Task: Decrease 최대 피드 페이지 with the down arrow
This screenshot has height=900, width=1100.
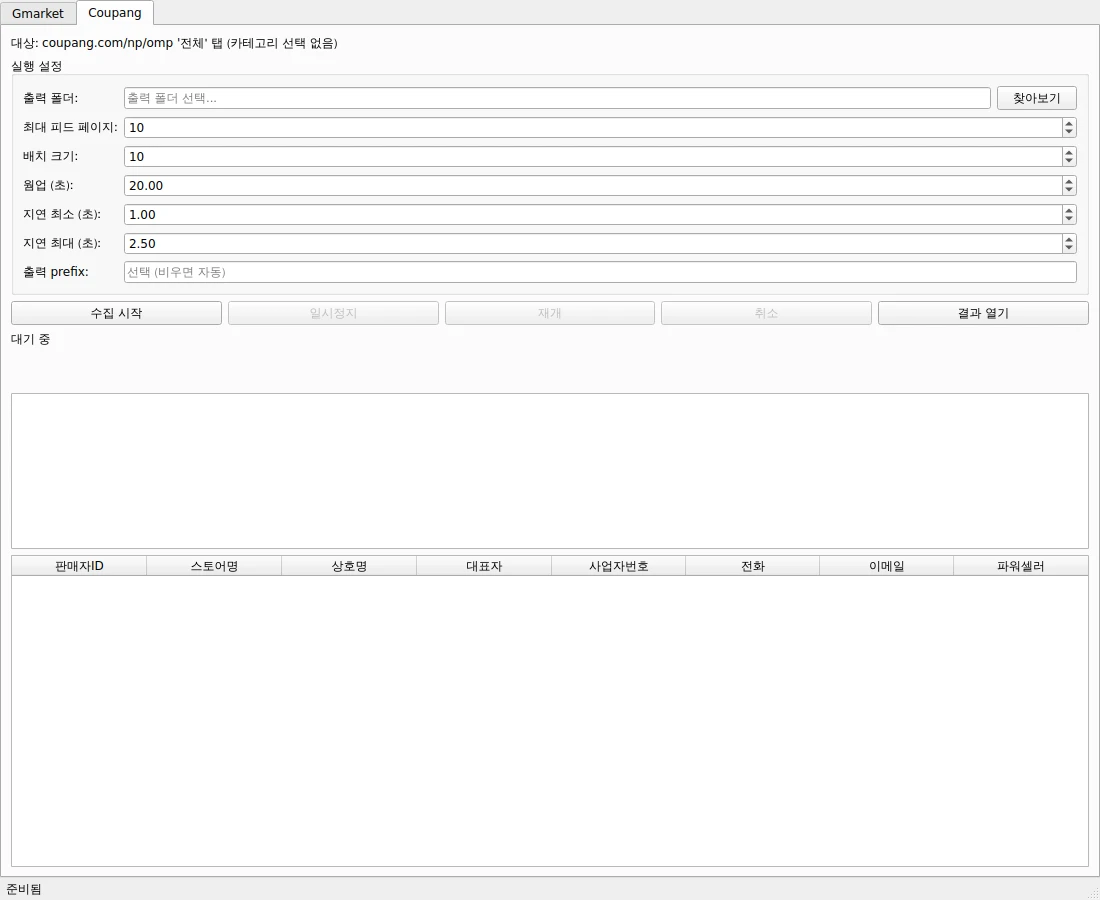Action: (1069, 132)
